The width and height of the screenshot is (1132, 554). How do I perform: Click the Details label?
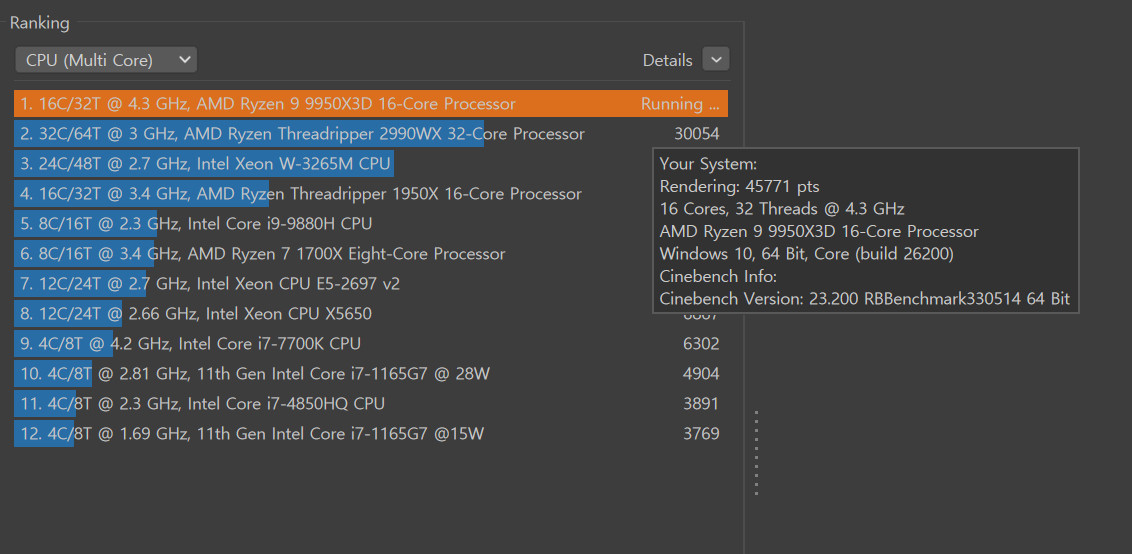tap(667, 61)
